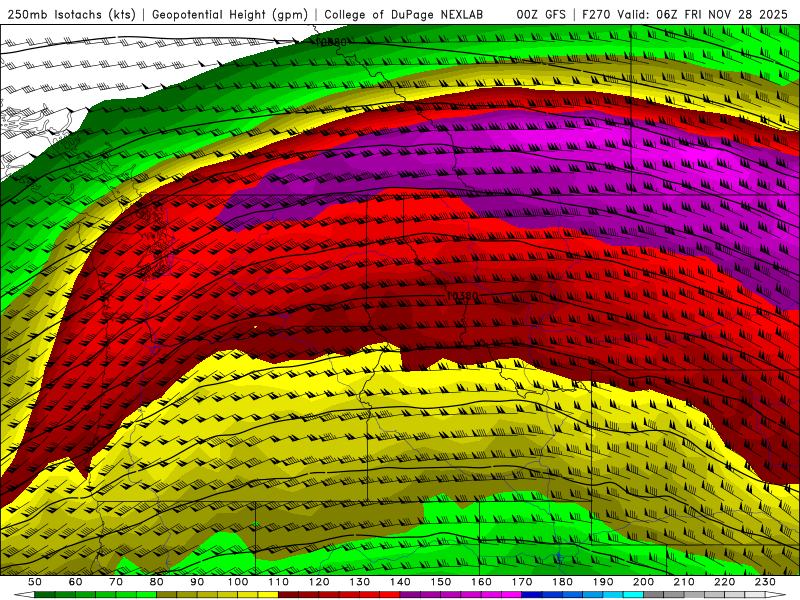The image size is (800, 600).
Task: Click the 10080 height contour label
Action: coord(331,42)
